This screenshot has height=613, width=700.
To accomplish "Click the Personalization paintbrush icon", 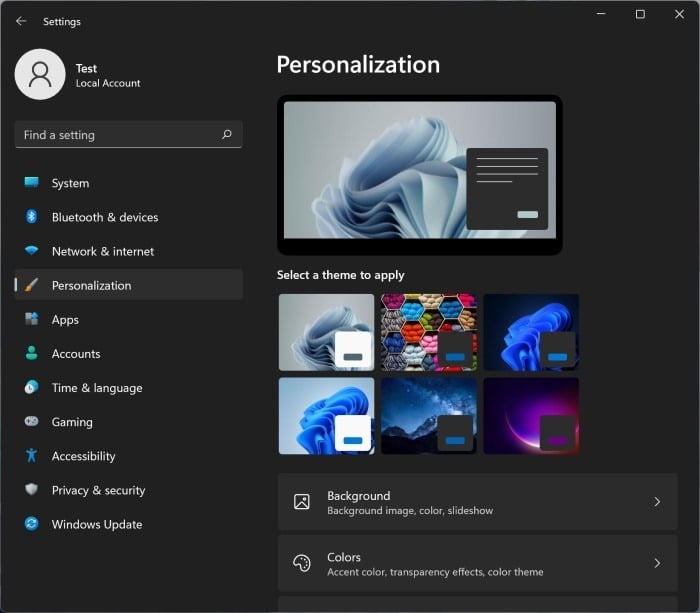I will click(x=31, y=285).
